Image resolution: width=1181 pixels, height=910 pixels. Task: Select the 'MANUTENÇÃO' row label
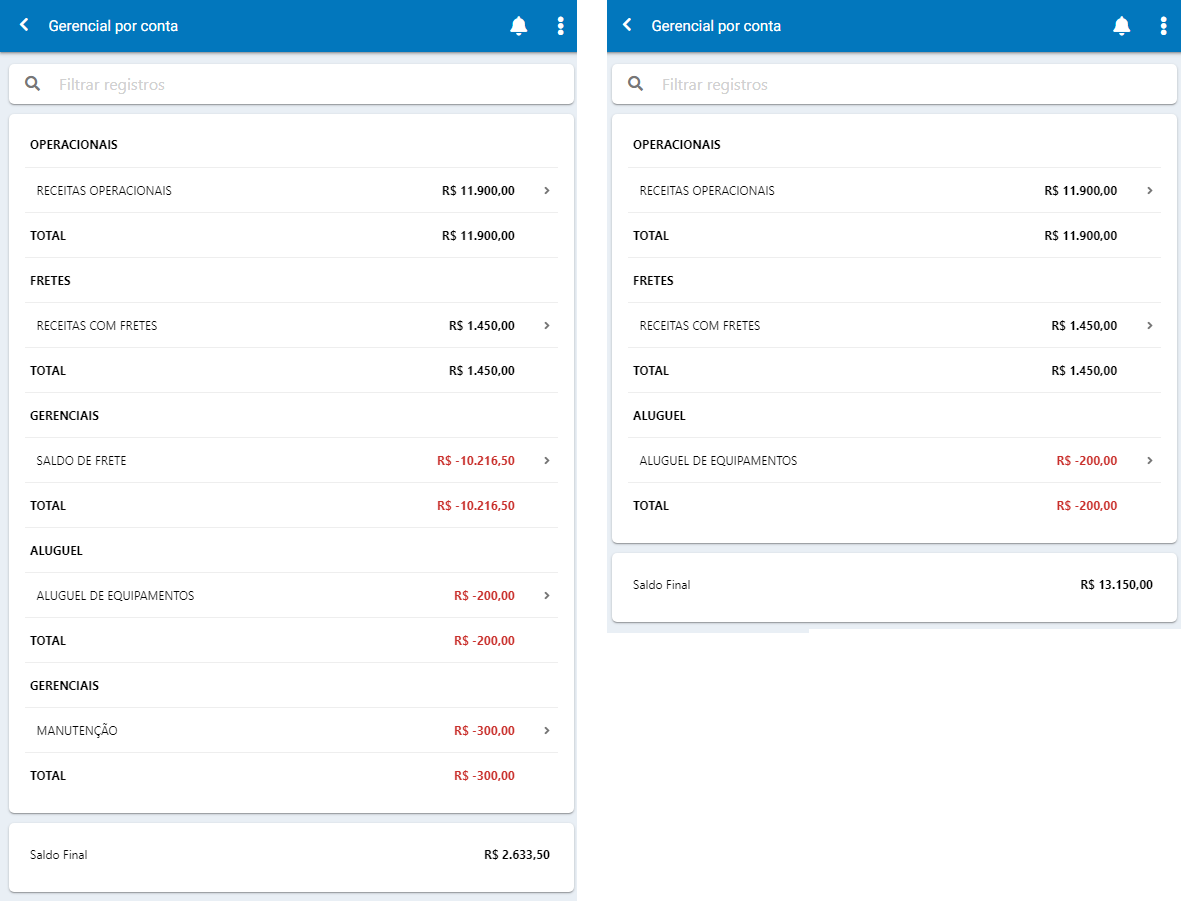(x=77, y=730)
